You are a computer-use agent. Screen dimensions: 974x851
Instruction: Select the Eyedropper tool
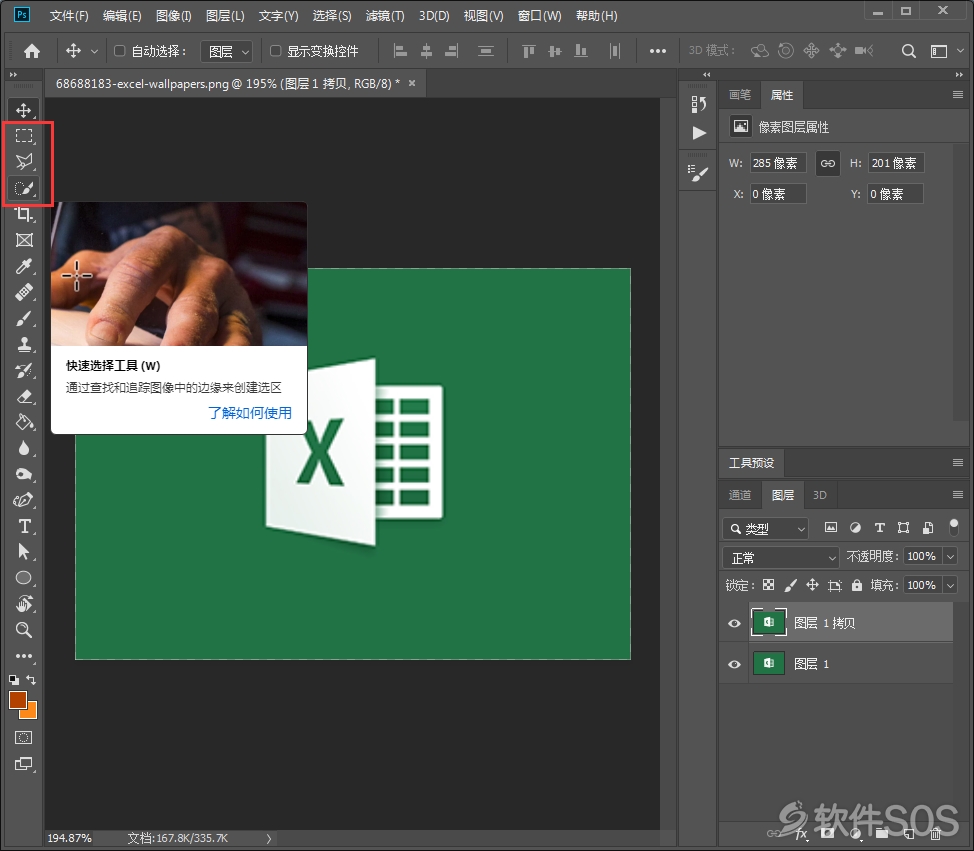click(x=24, y=266)
